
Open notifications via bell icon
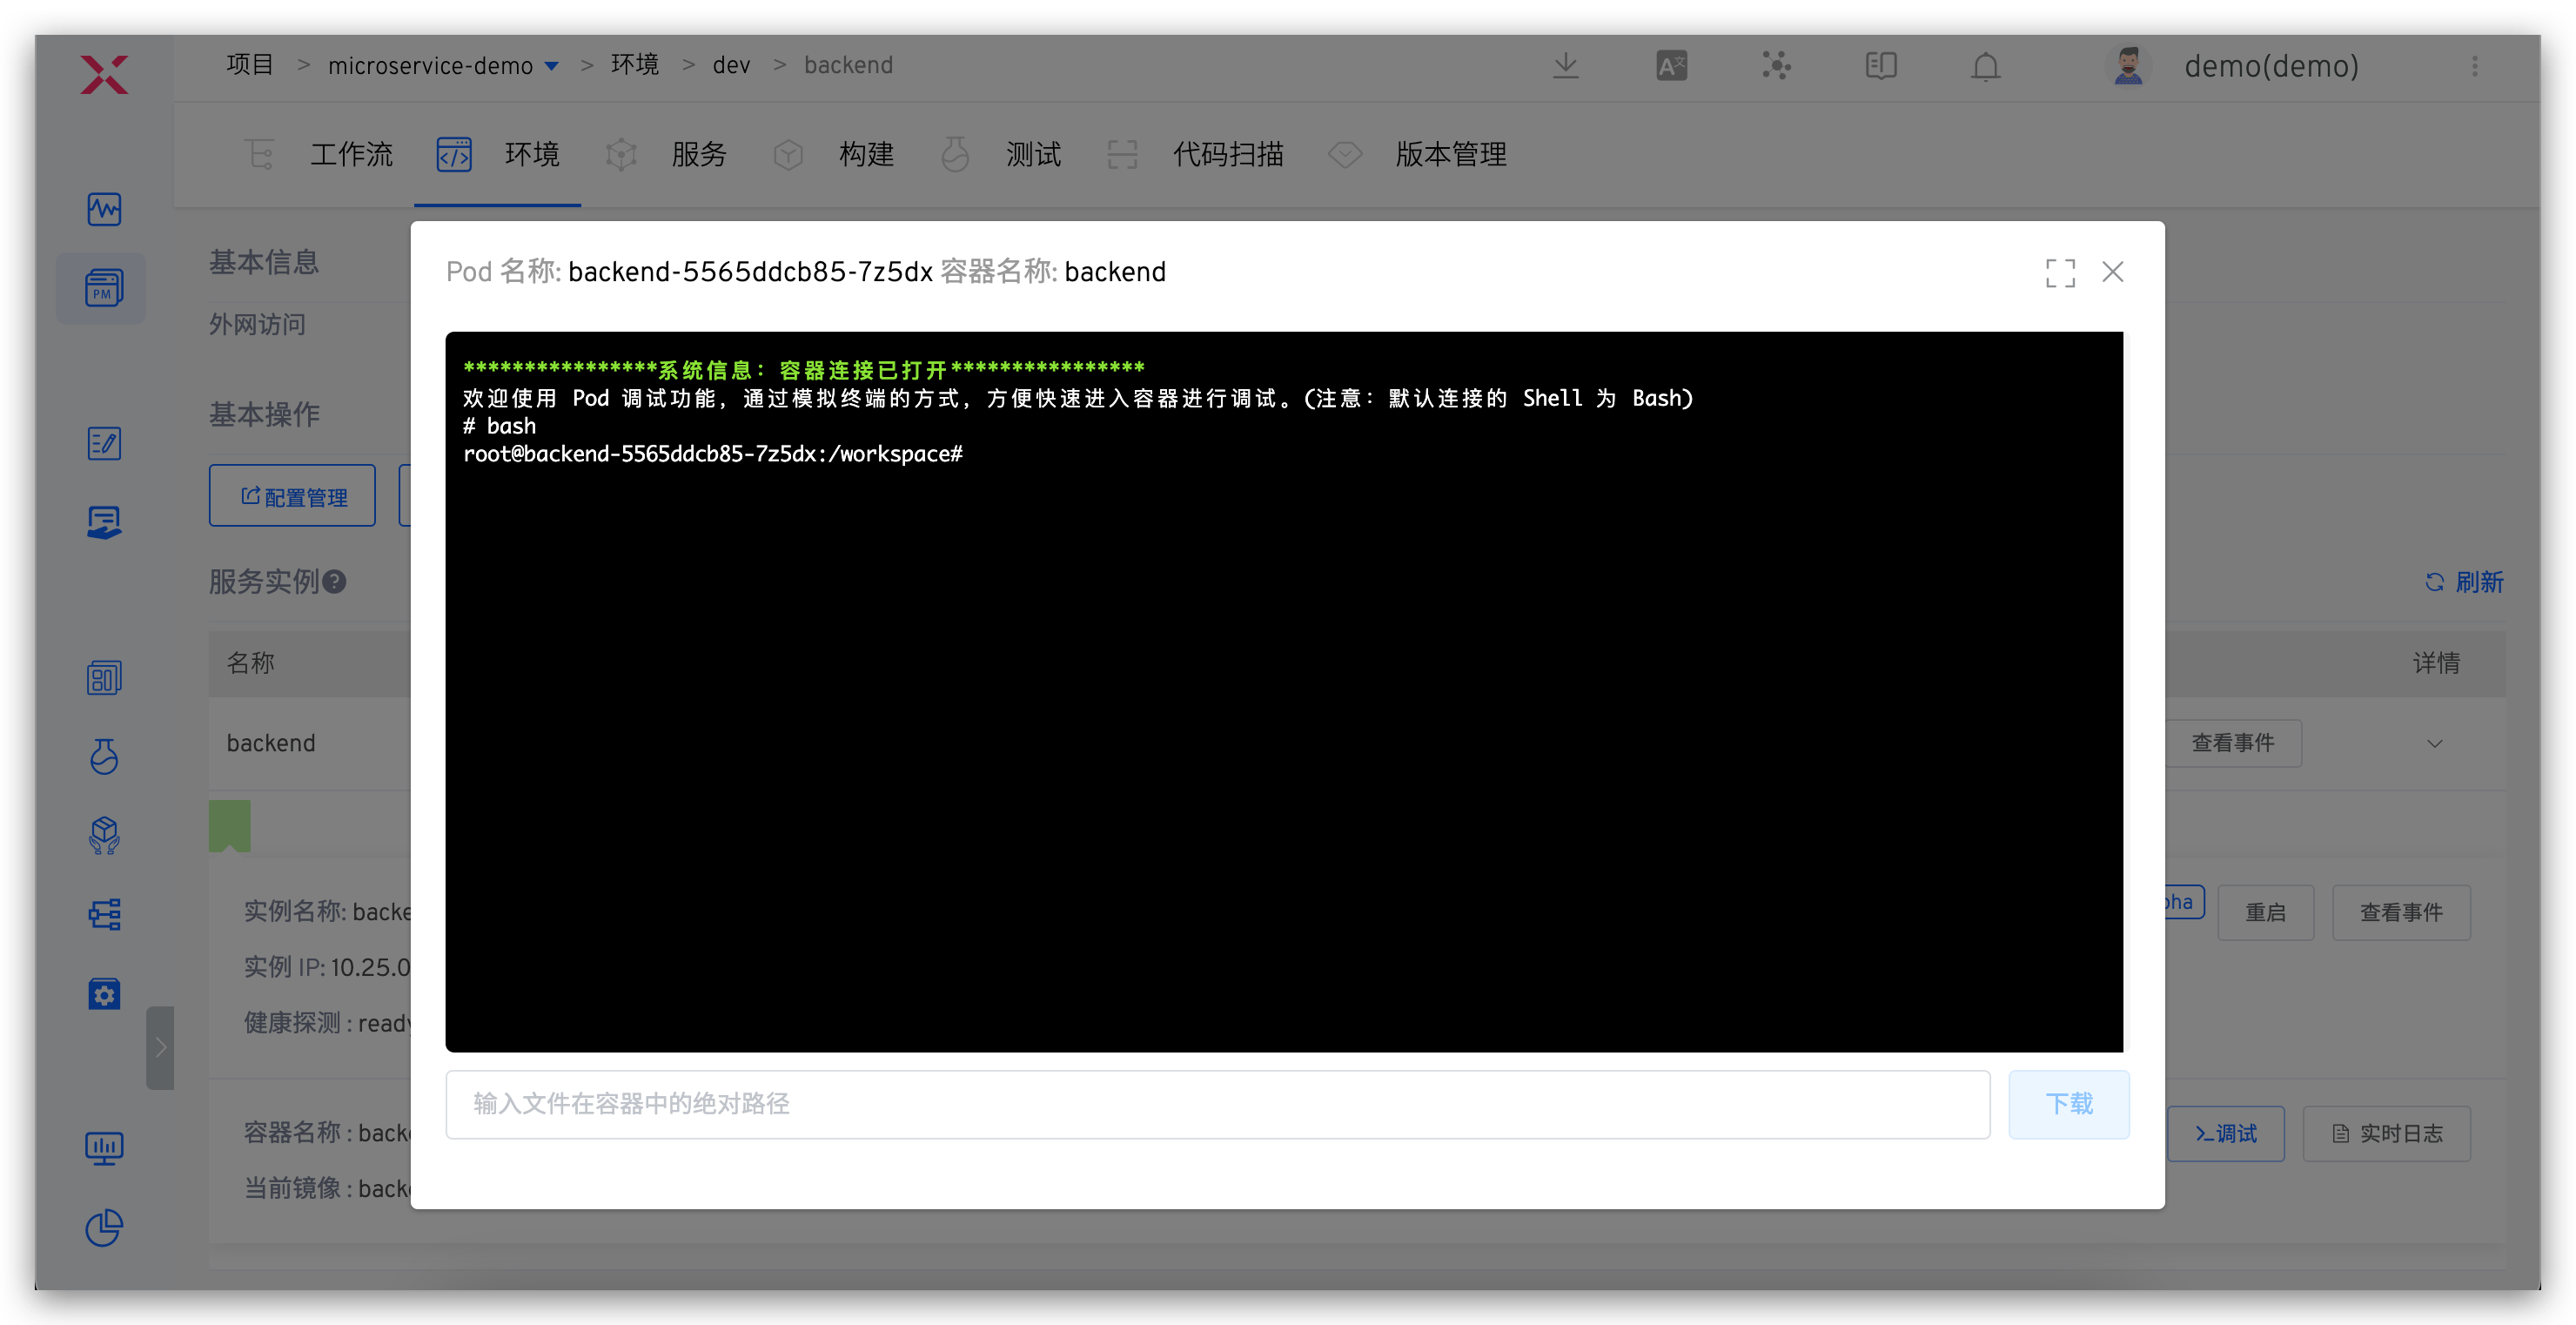point(1985,66)
